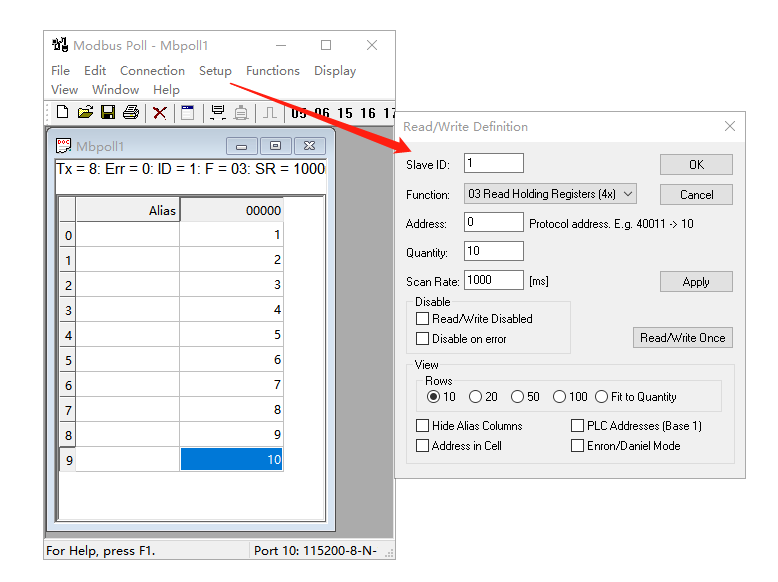Expand the Function dropdown list
Viewport: 778px width, 582px height.
[x=627, y=194]
